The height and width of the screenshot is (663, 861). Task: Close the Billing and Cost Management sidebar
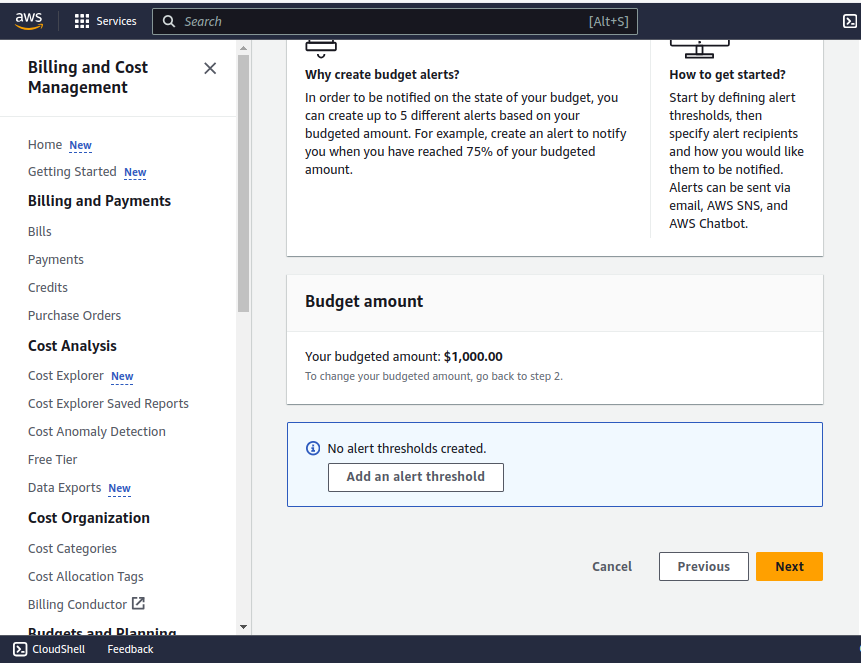210,68
